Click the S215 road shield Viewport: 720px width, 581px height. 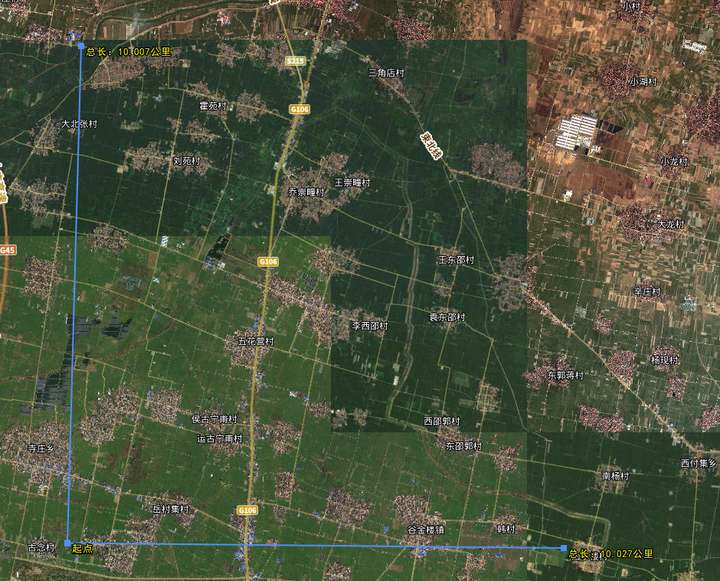(295, 61)
